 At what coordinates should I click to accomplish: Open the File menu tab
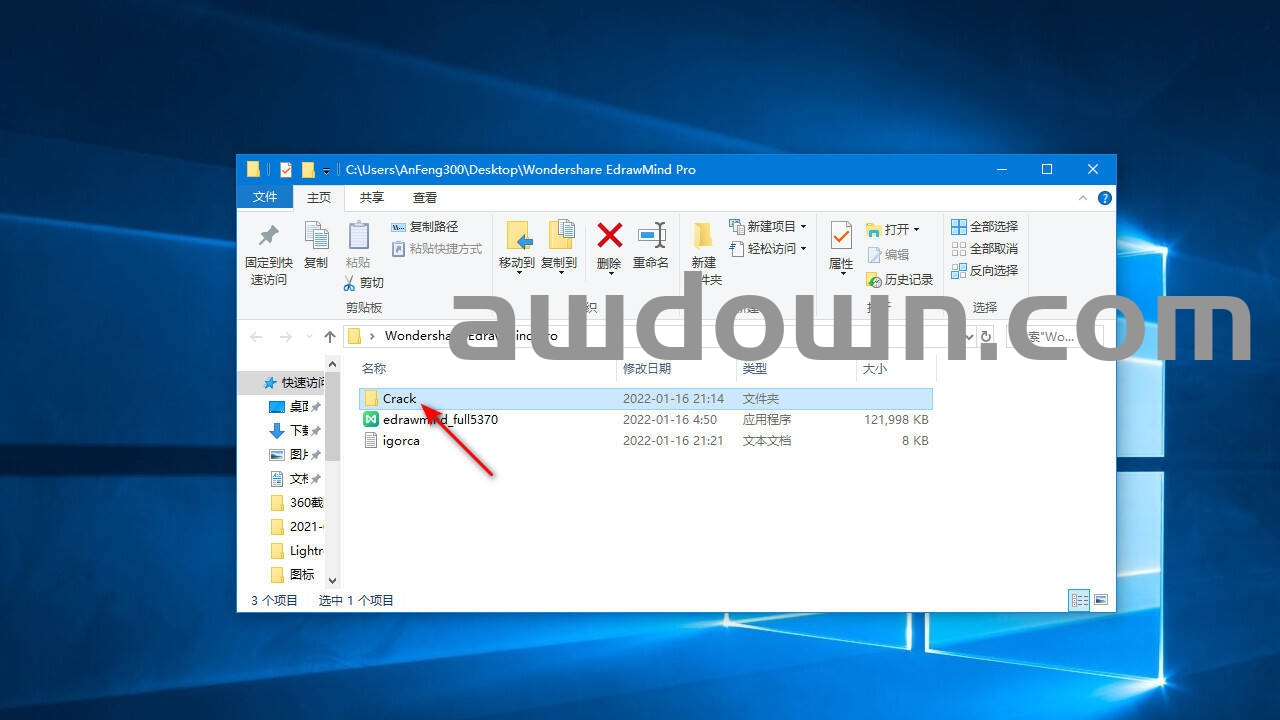click(265, 197)
